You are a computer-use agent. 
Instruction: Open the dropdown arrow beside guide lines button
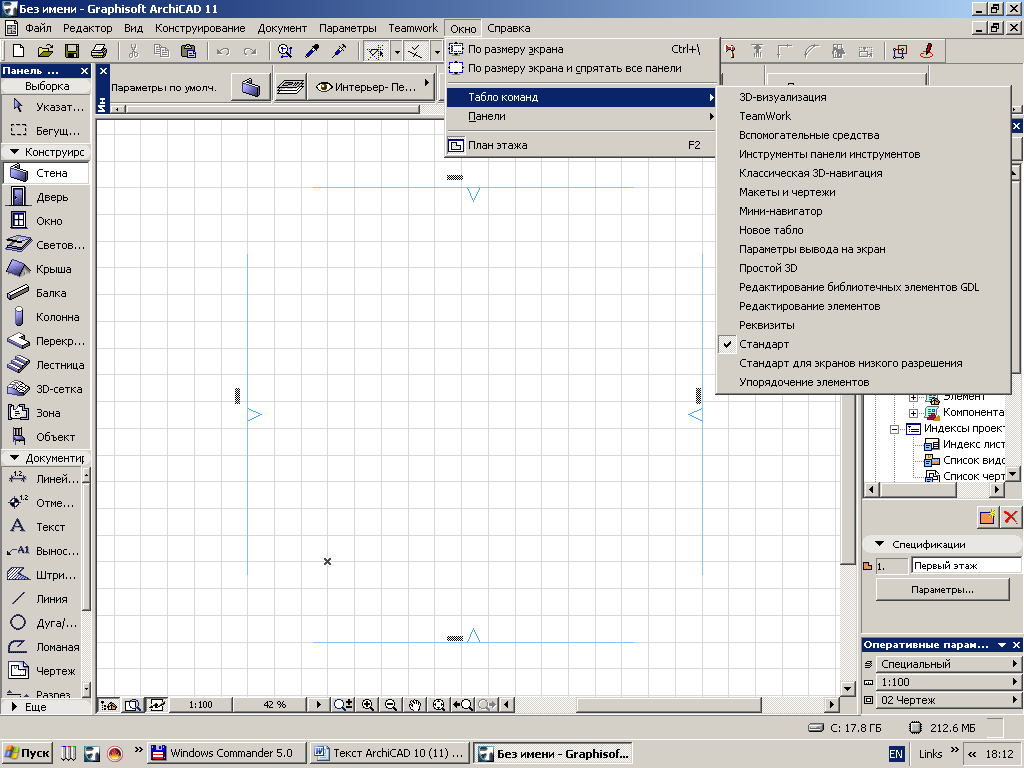tap(397, 52)
